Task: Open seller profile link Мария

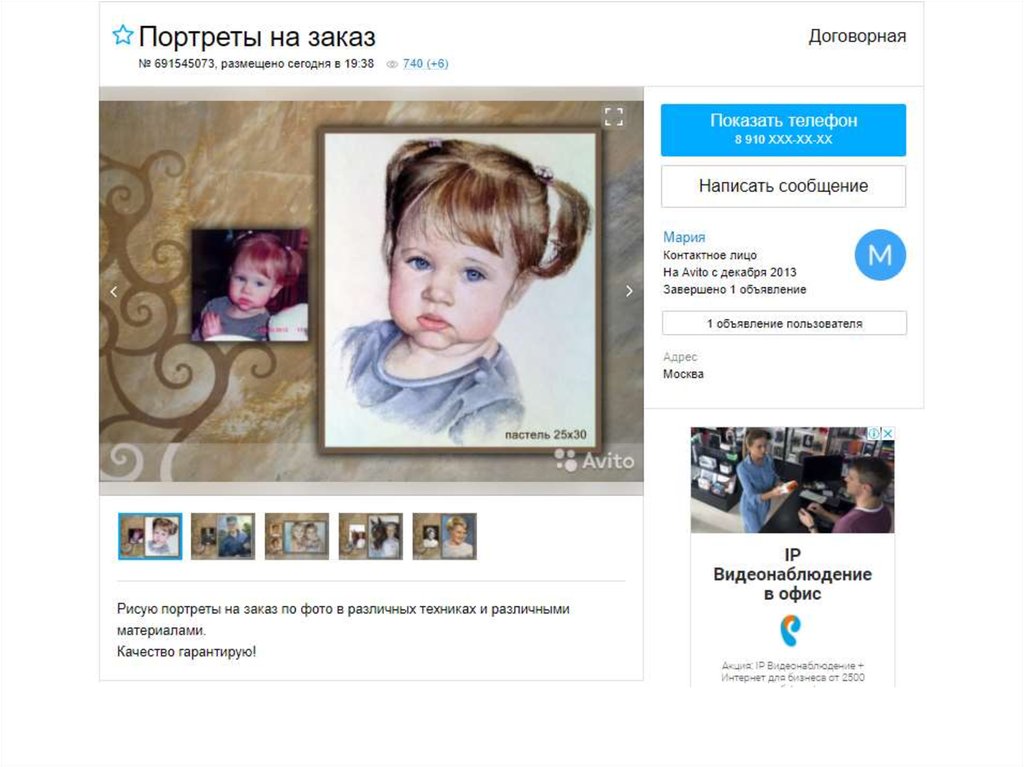Action: click(684, 237)
